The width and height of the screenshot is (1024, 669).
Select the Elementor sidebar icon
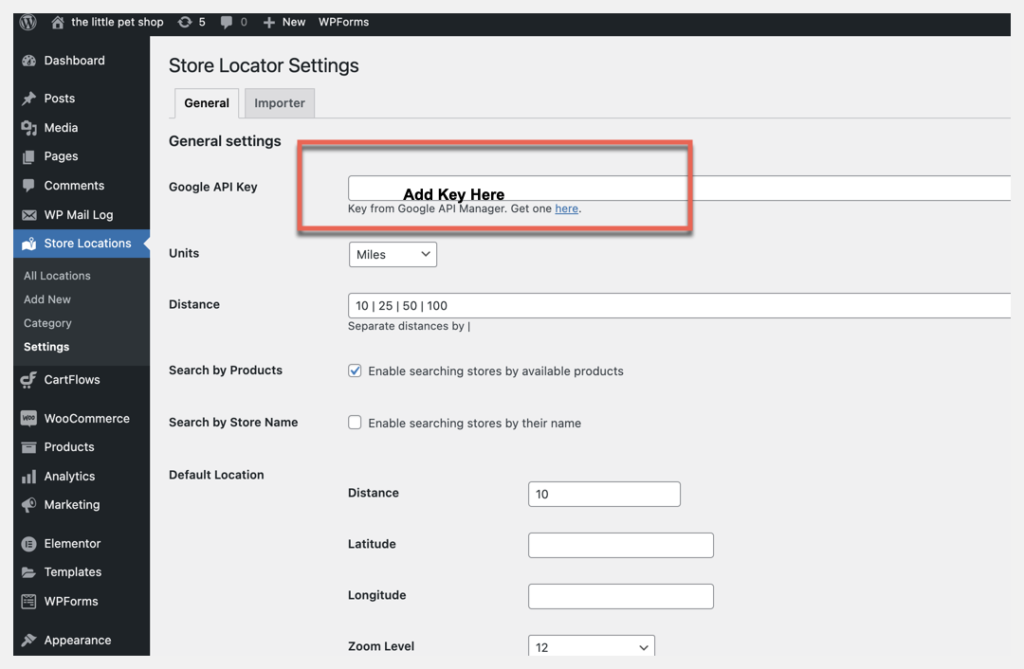pyautogui.click(x=29, y=543)
